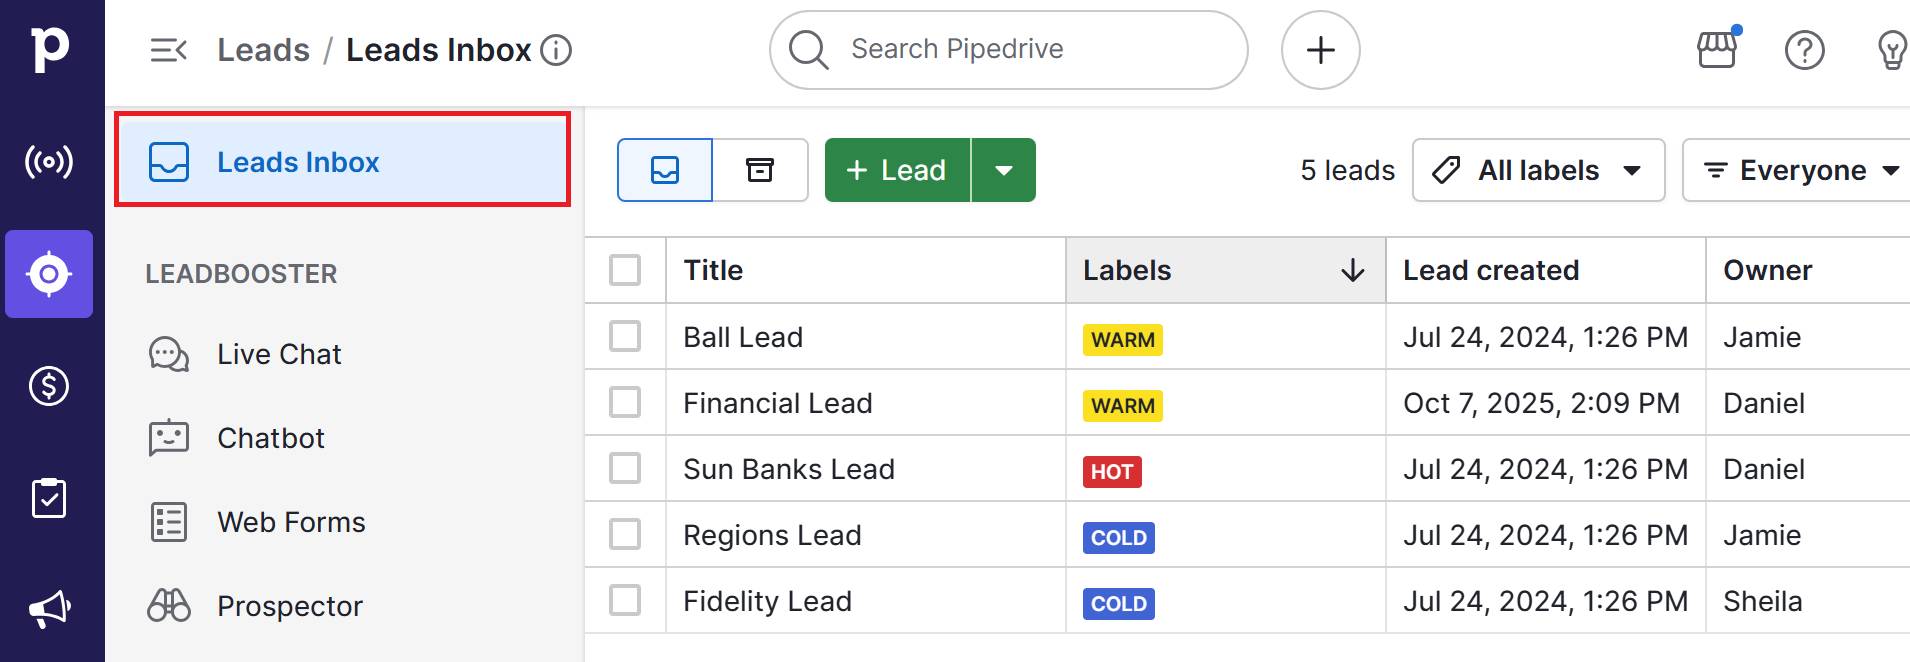Open the Regions Lead title
1910x662 pixels.
click(772, 535)
